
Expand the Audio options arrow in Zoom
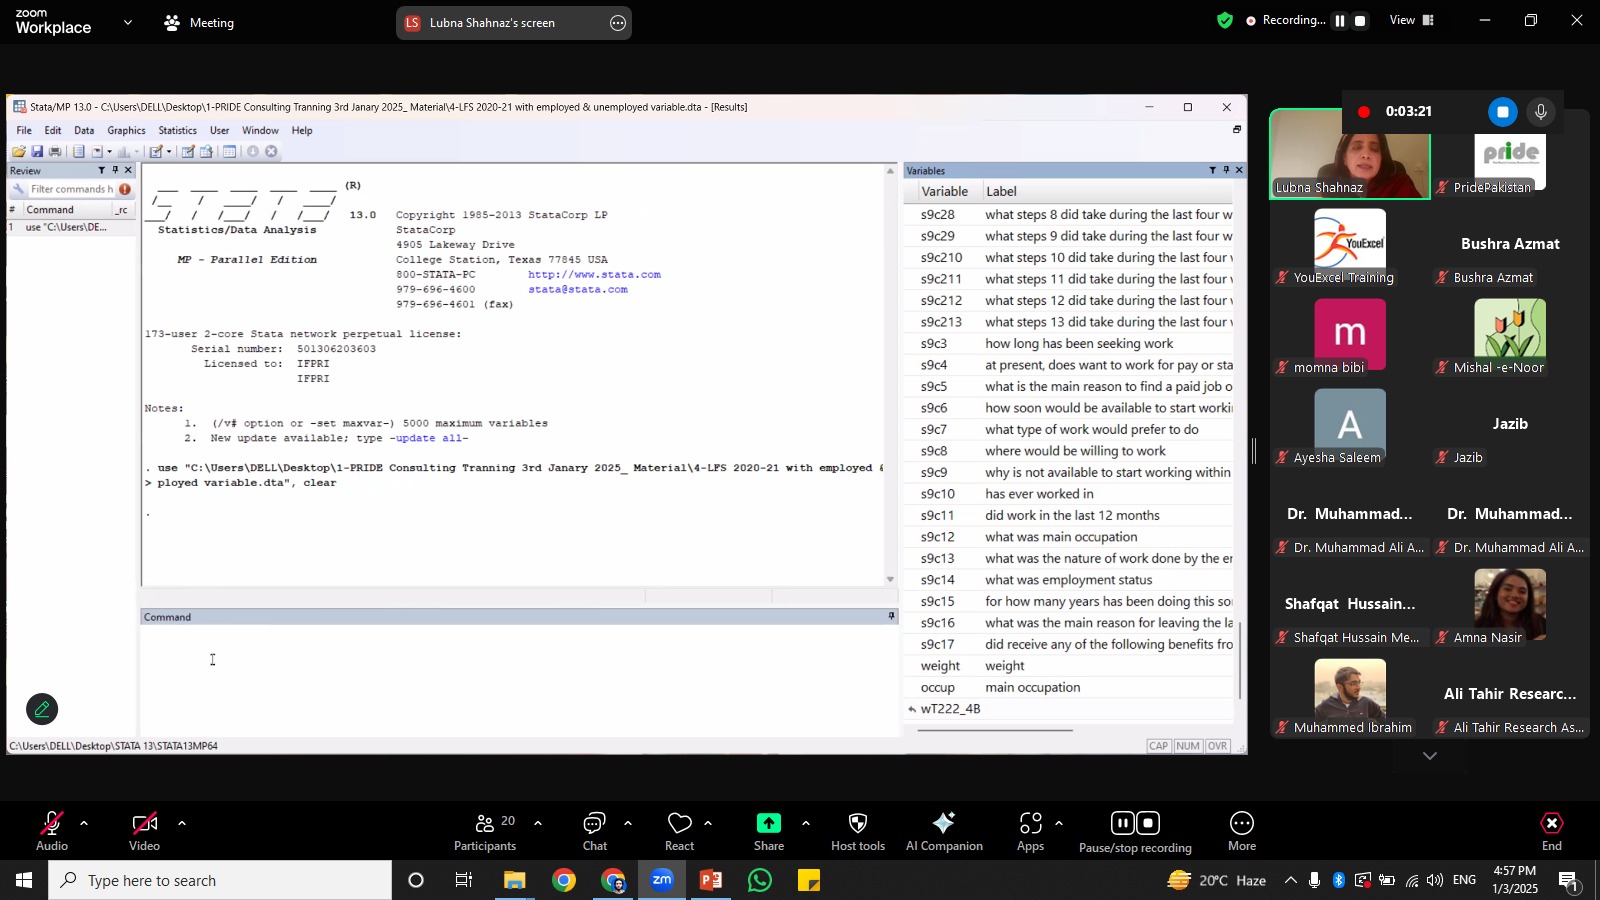coord(84,824)
